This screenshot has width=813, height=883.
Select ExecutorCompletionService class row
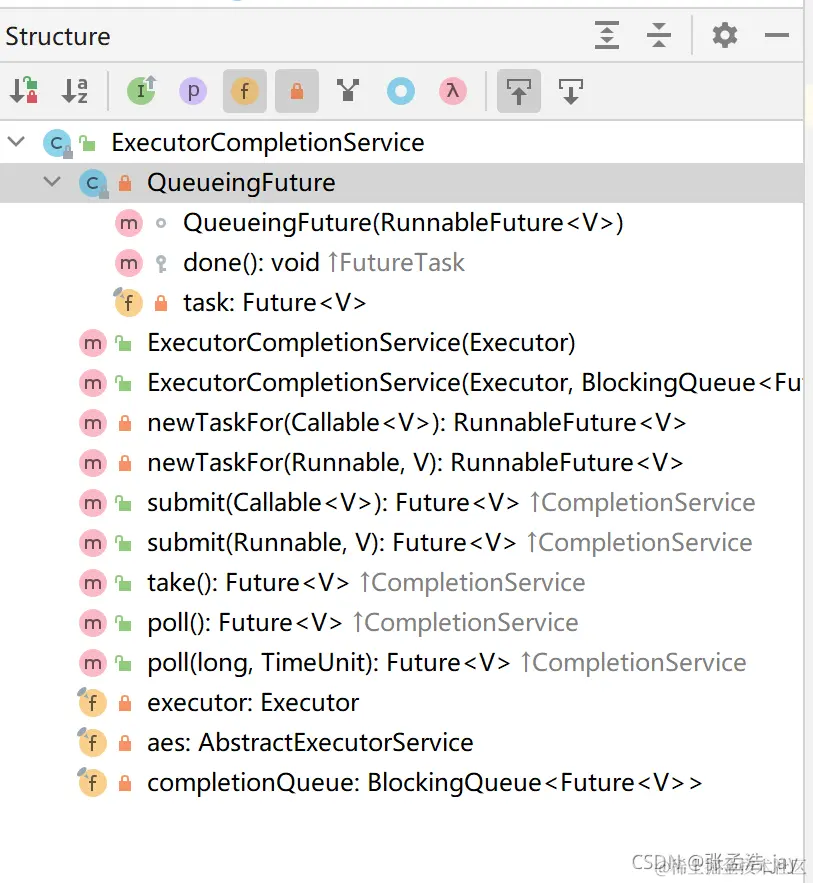pyautogui.click(x=401, y=142)
